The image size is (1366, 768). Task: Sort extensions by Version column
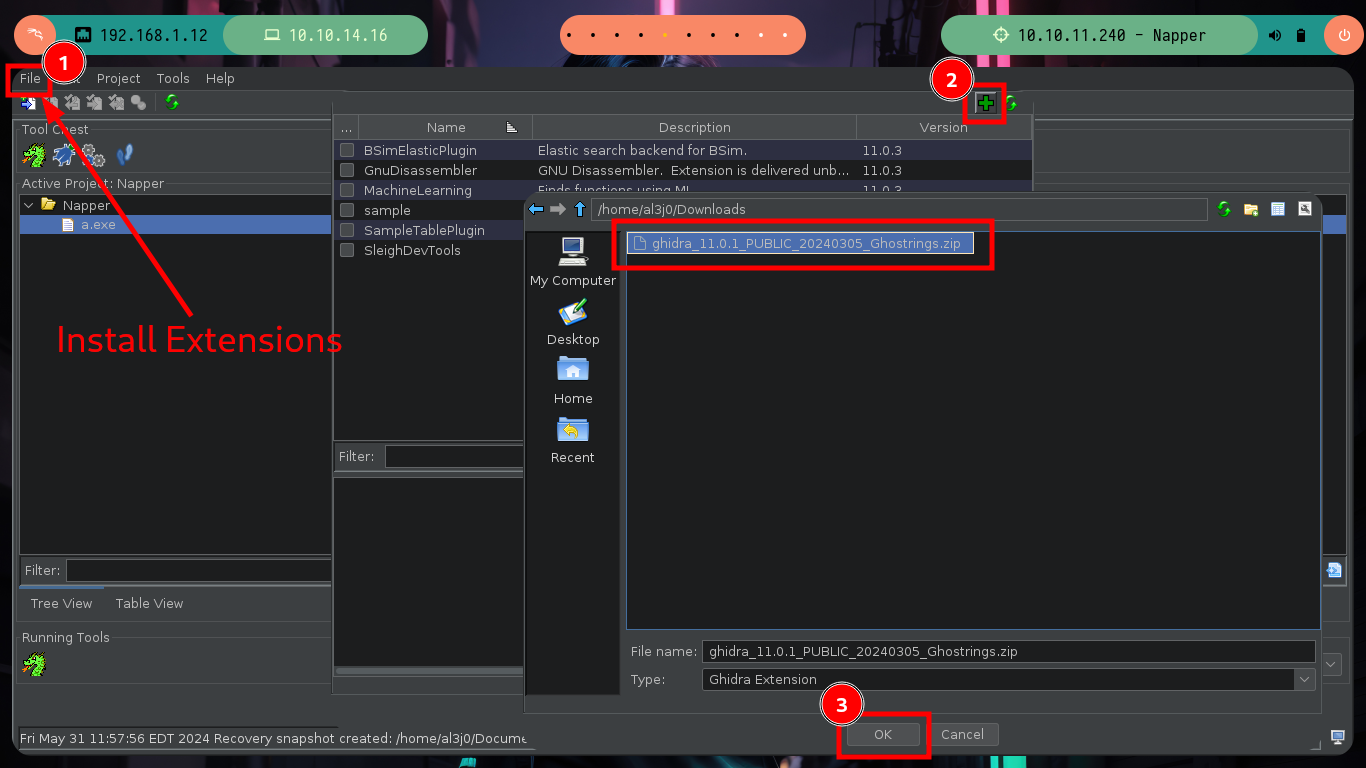[x=943, y=127]
